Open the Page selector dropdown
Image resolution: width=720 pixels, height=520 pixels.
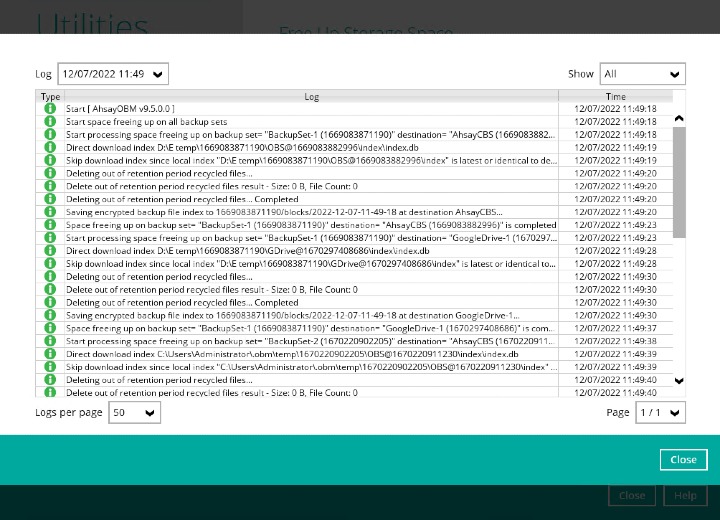point(661,413)
